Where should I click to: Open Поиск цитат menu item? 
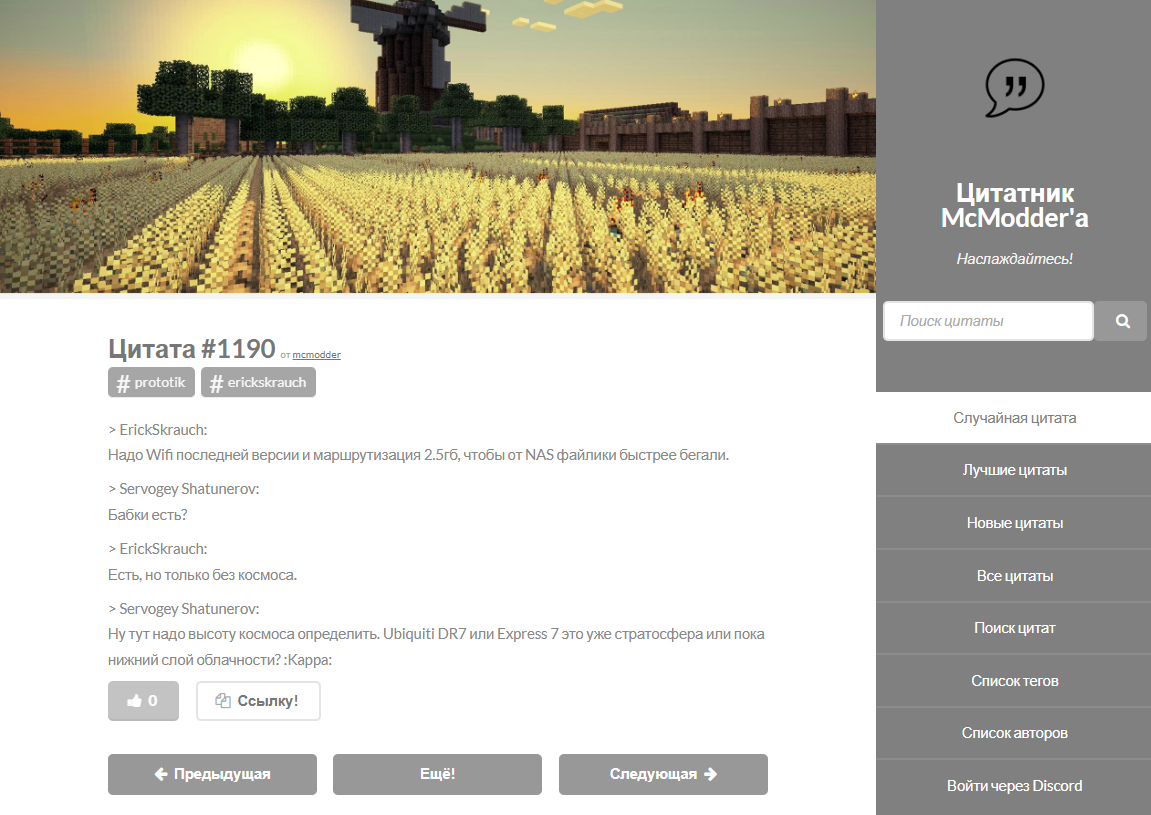point(1014,628)
